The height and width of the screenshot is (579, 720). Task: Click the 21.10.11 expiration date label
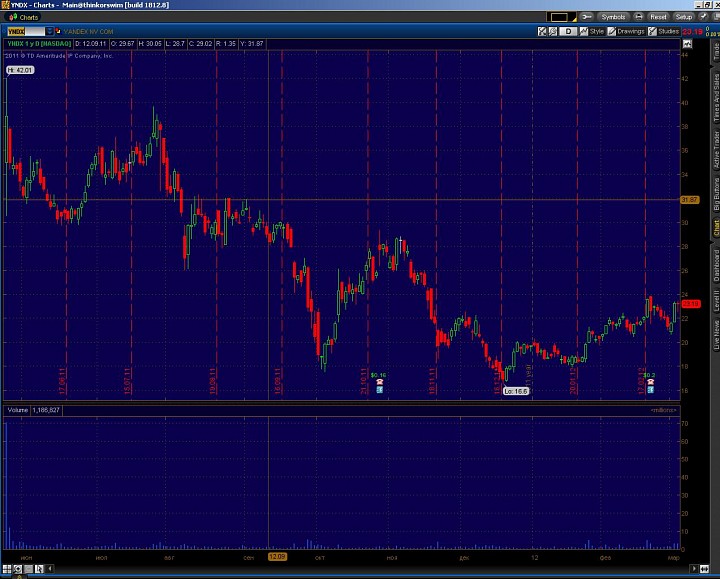[363, 381]
